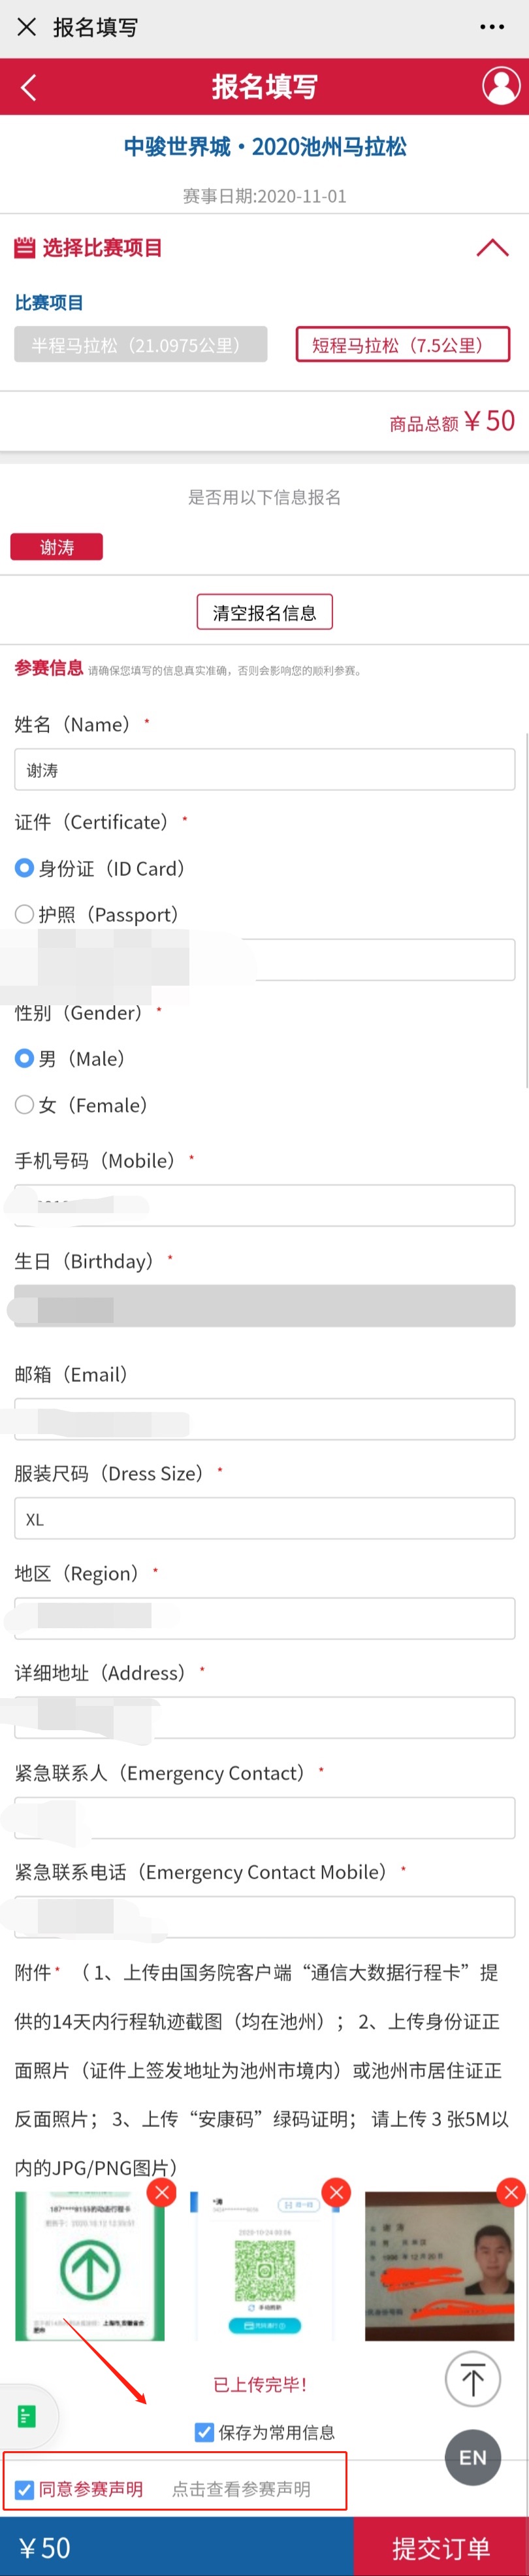Image resolution: width=529 pixels, height=2576 pixels.
Task: Open the three-dot more options menu
Action: click(492, 27)
